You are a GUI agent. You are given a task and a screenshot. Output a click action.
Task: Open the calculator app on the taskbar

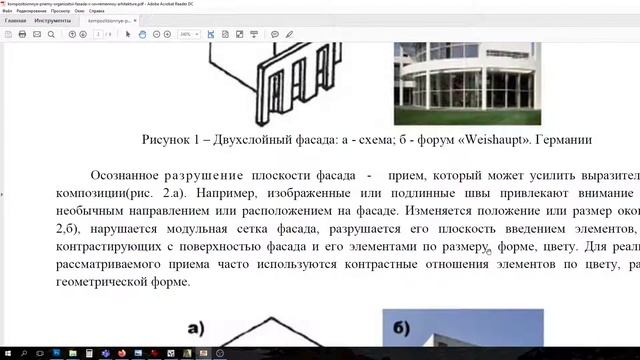[89, 353]
